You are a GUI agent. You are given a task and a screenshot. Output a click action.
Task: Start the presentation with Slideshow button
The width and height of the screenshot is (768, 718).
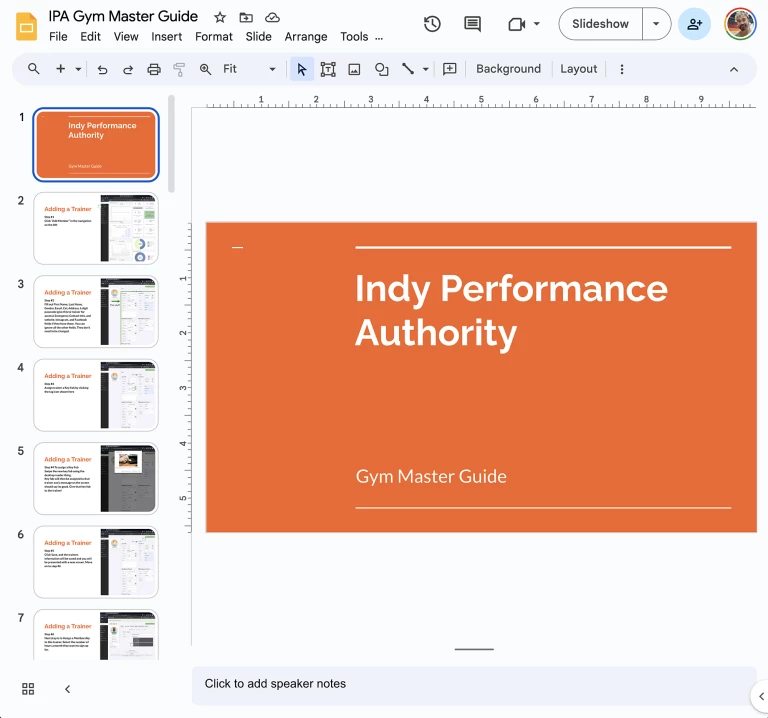click(600, 24)
